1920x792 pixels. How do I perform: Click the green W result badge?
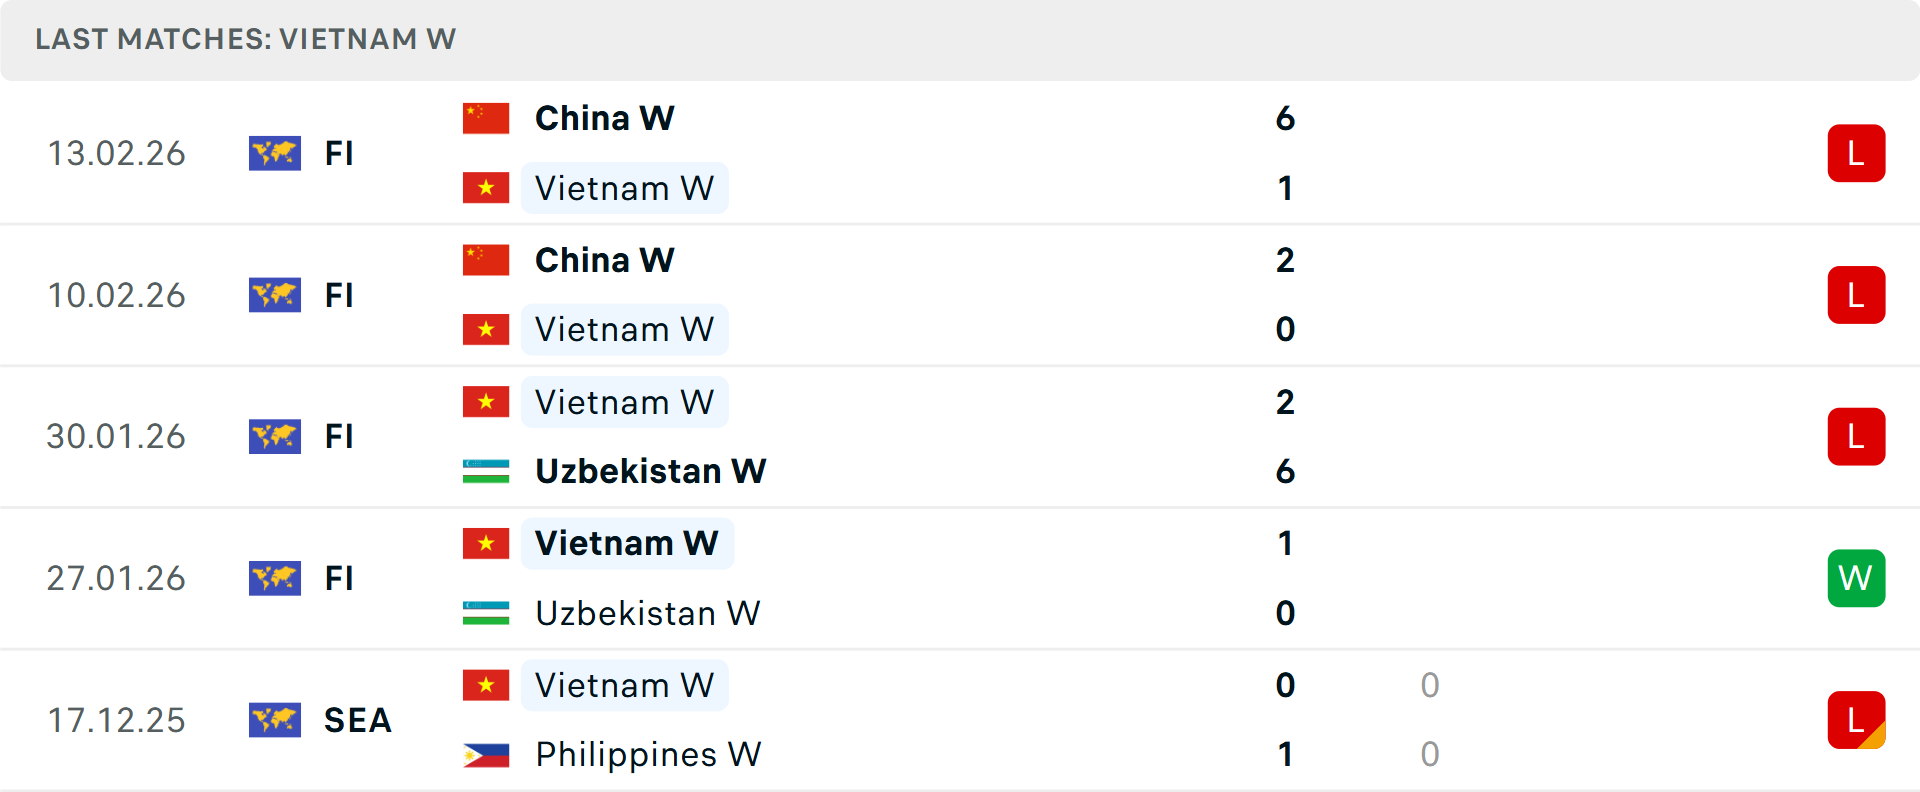pos(1856,578)
